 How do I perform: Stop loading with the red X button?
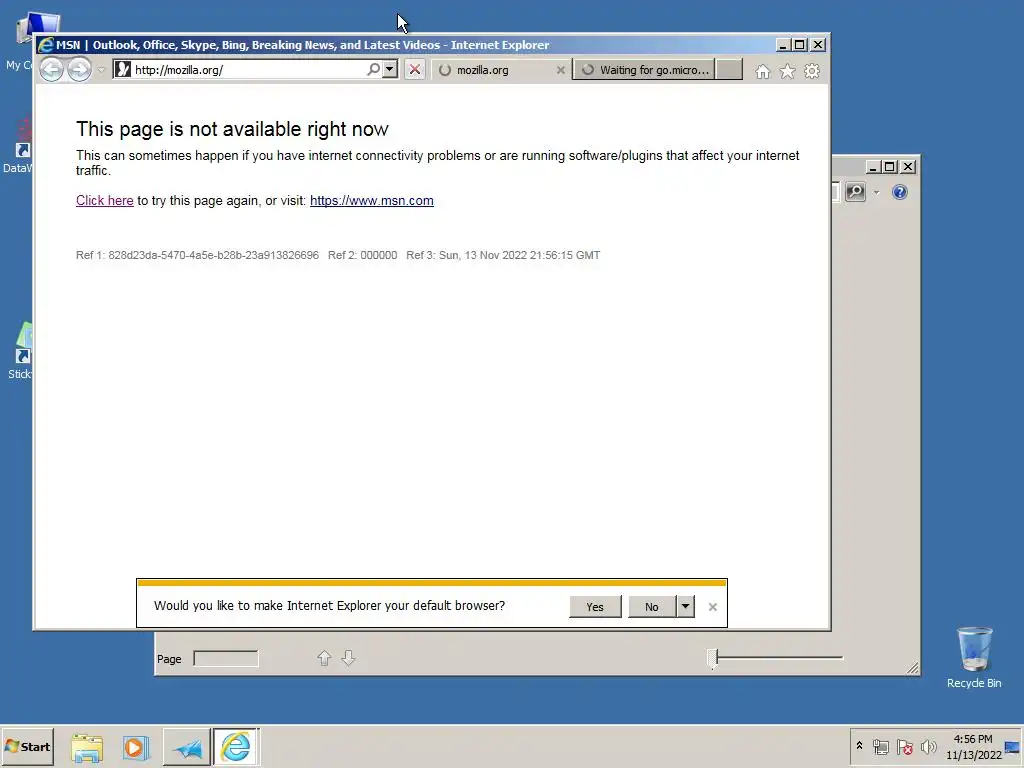tap(415, 69)
